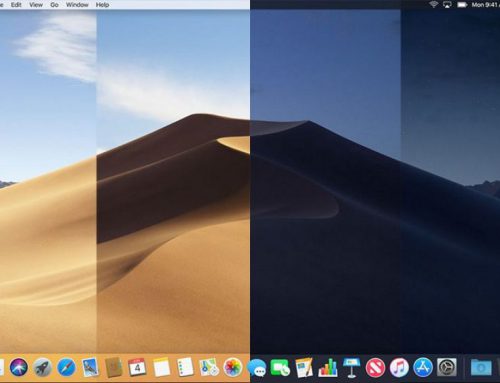Launch iTunes music note icon
This screenshot has width=500, height=383.
pyautogui.click(x=399, y=368)
